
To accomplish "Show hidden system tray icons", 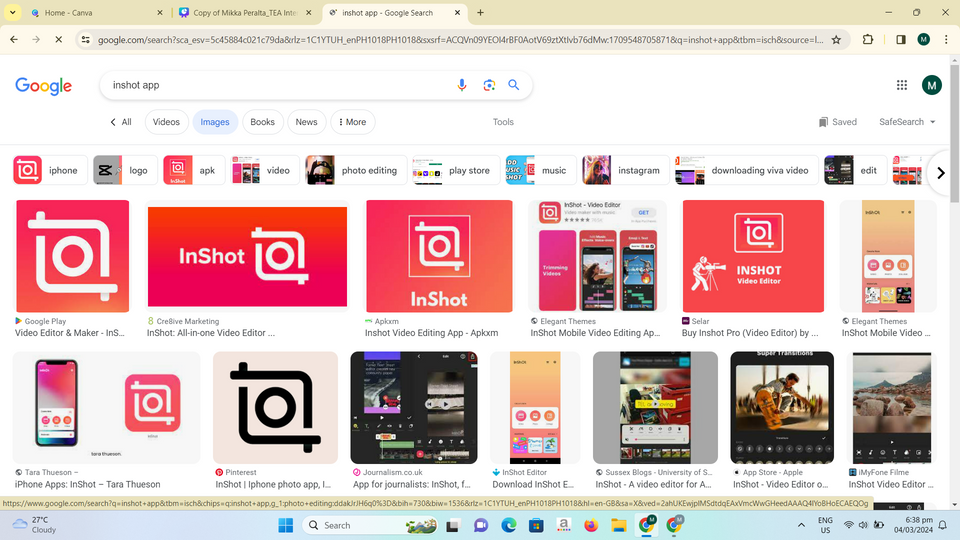I will (801, 525).
